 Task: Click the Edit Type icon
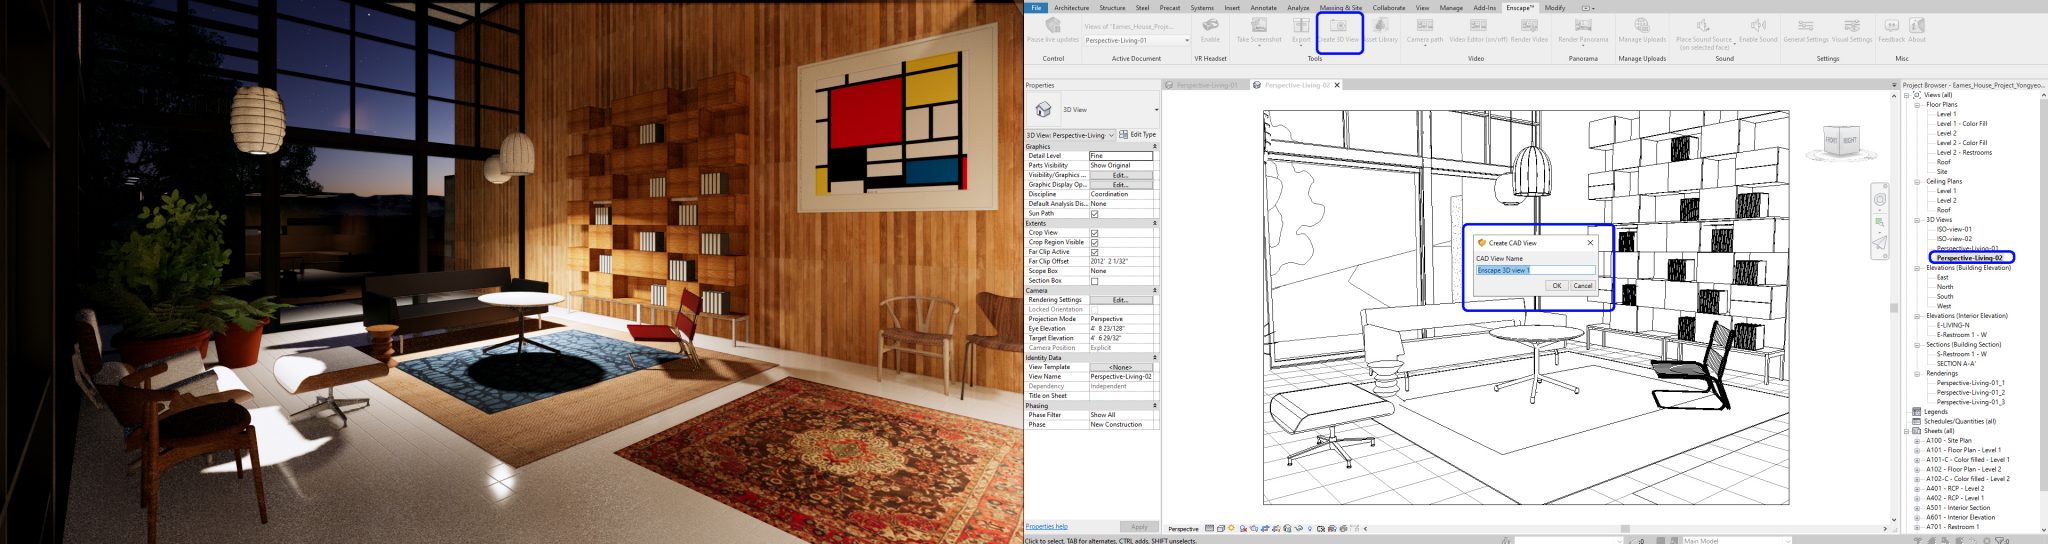1124,134
